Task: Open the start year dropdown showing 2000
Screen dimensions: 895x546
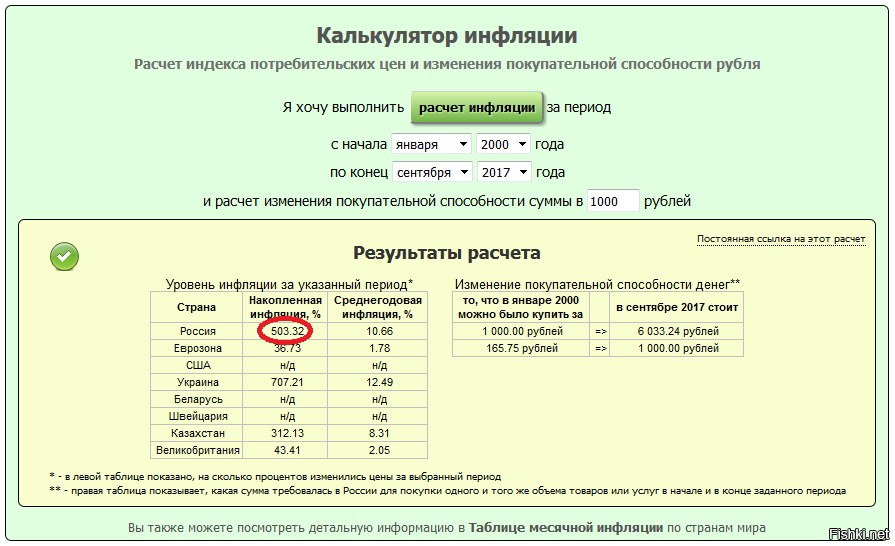Action: (502, 144)
